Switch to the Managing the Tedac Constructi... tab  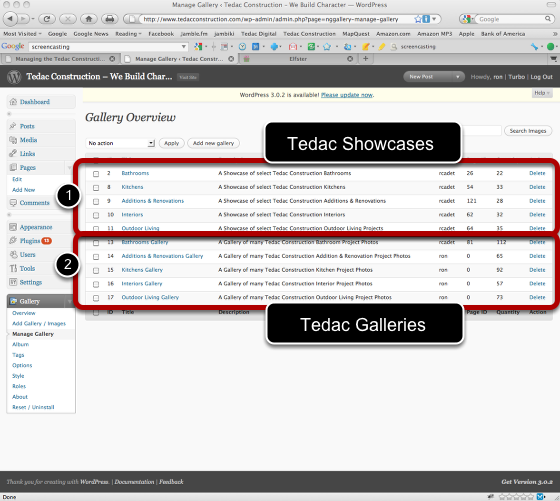60,59
